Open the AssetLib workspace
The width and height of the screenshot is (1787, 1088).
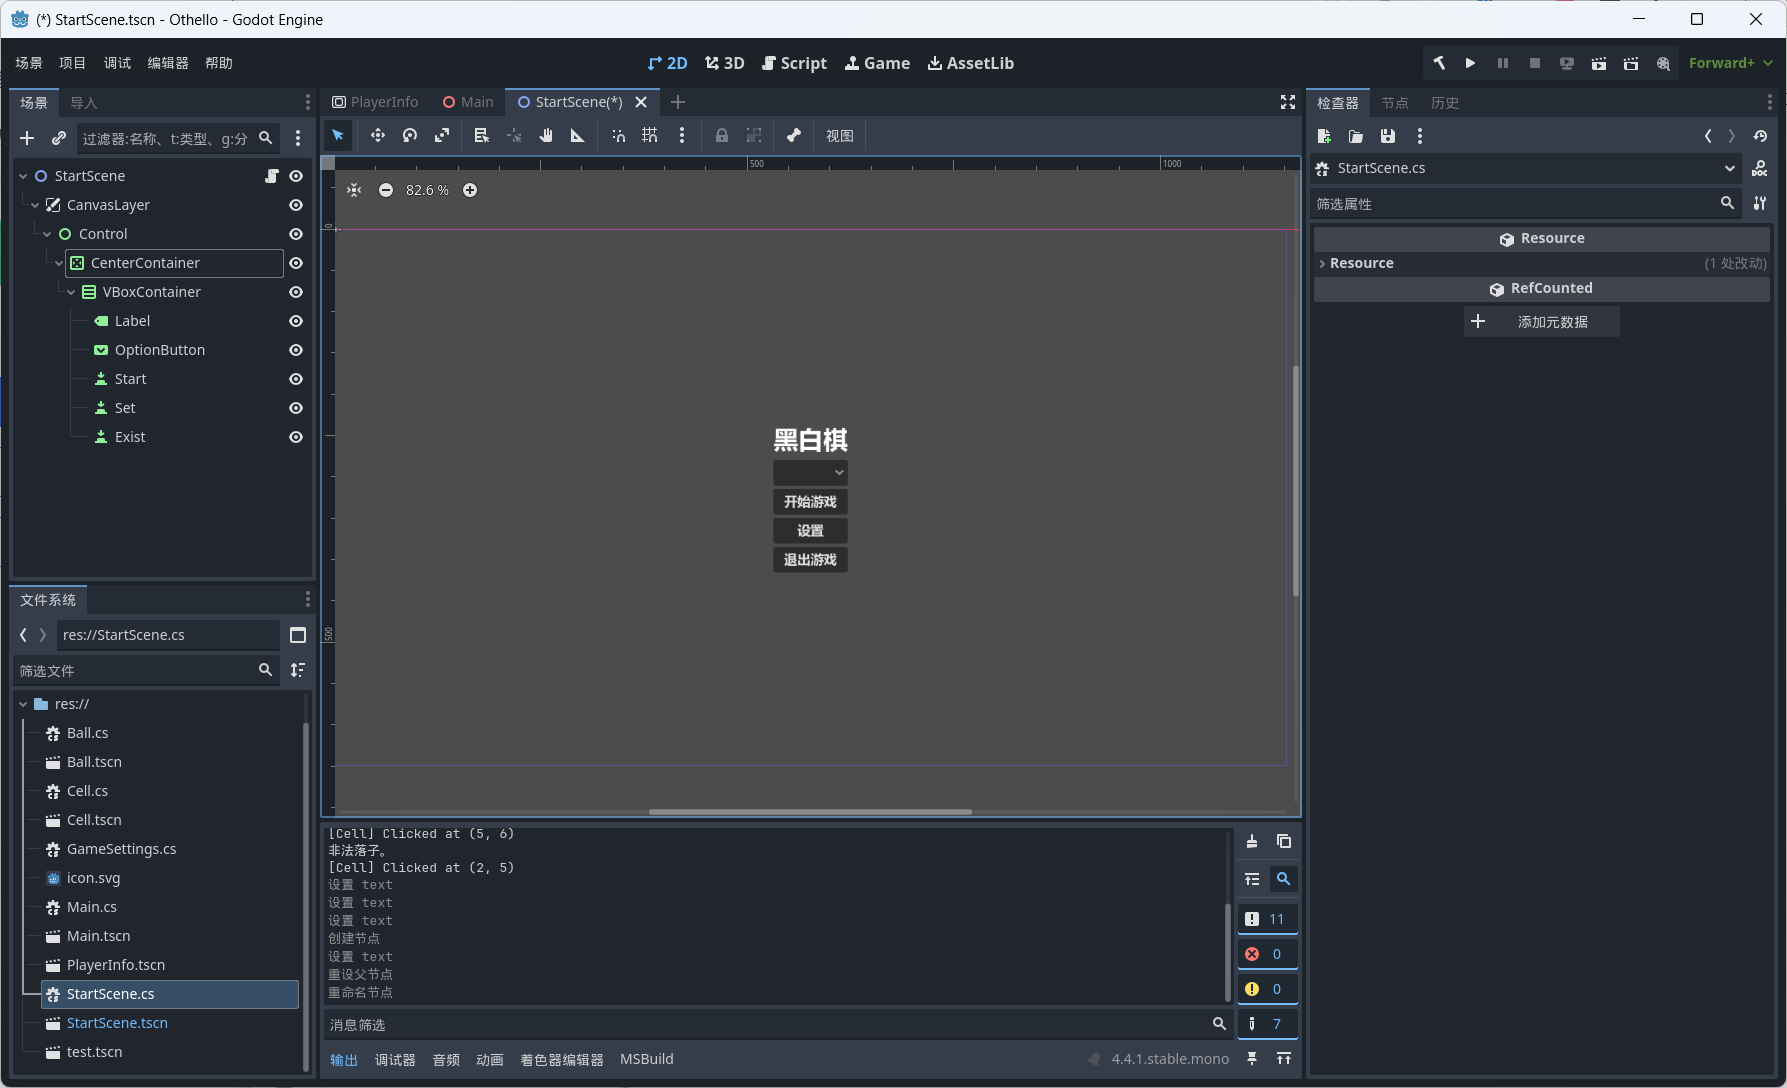[970, 63]
